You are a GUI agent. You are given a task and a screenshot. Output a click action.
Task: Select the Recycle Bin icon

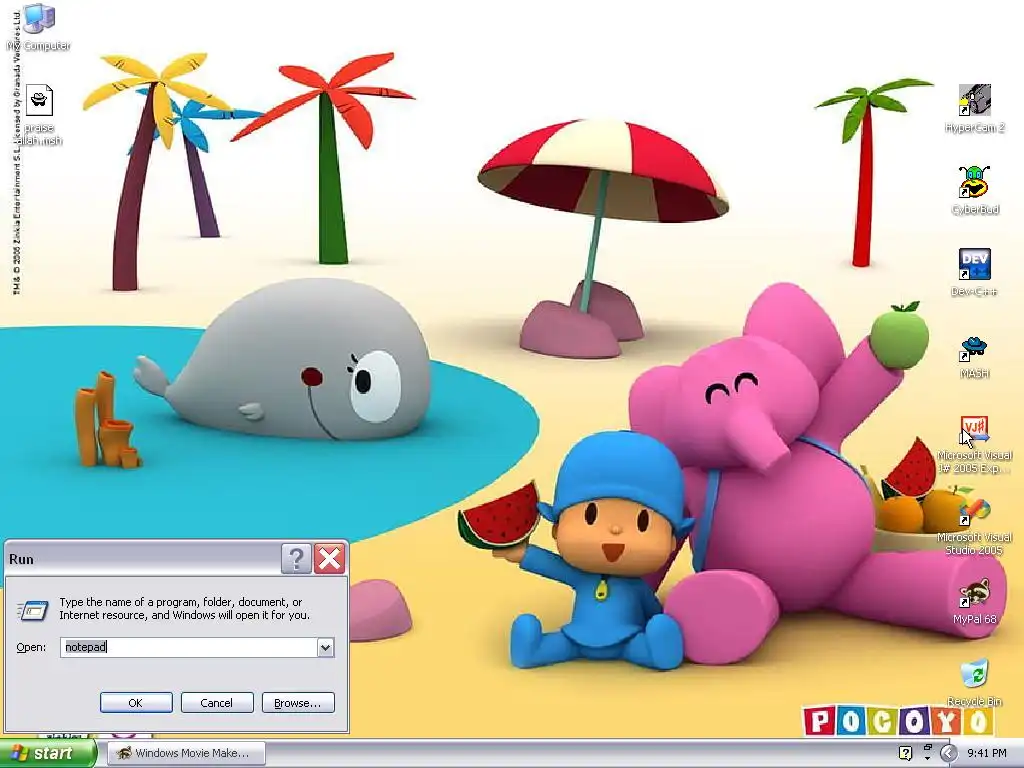974,675
